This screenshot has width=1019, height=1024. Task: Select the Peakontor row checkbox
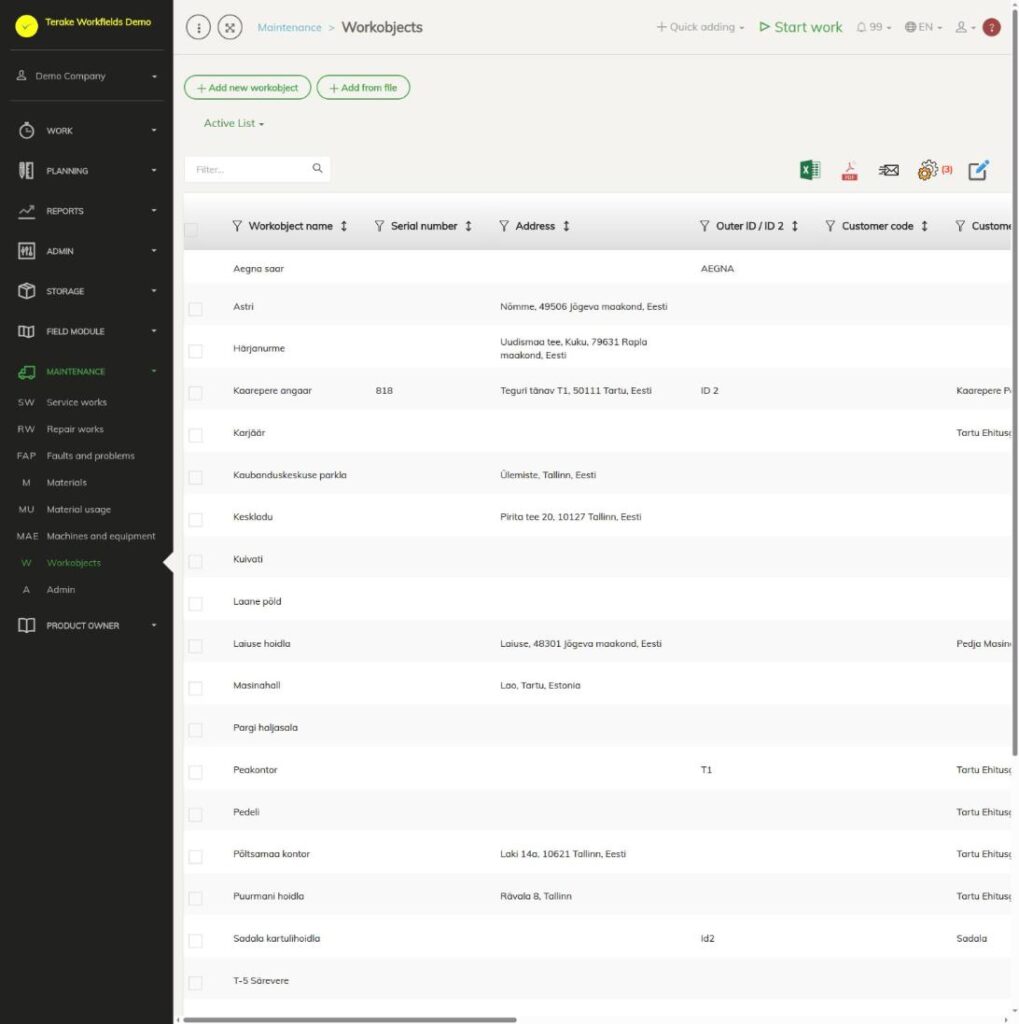click(x=195, y=773)
